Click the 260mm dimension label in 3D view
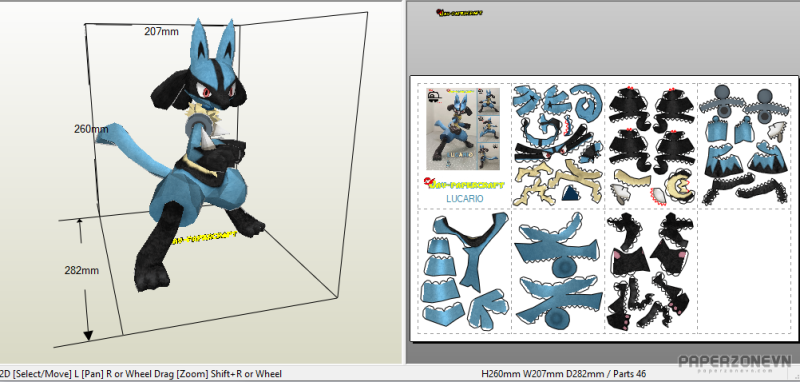 [x=91, y=129]
